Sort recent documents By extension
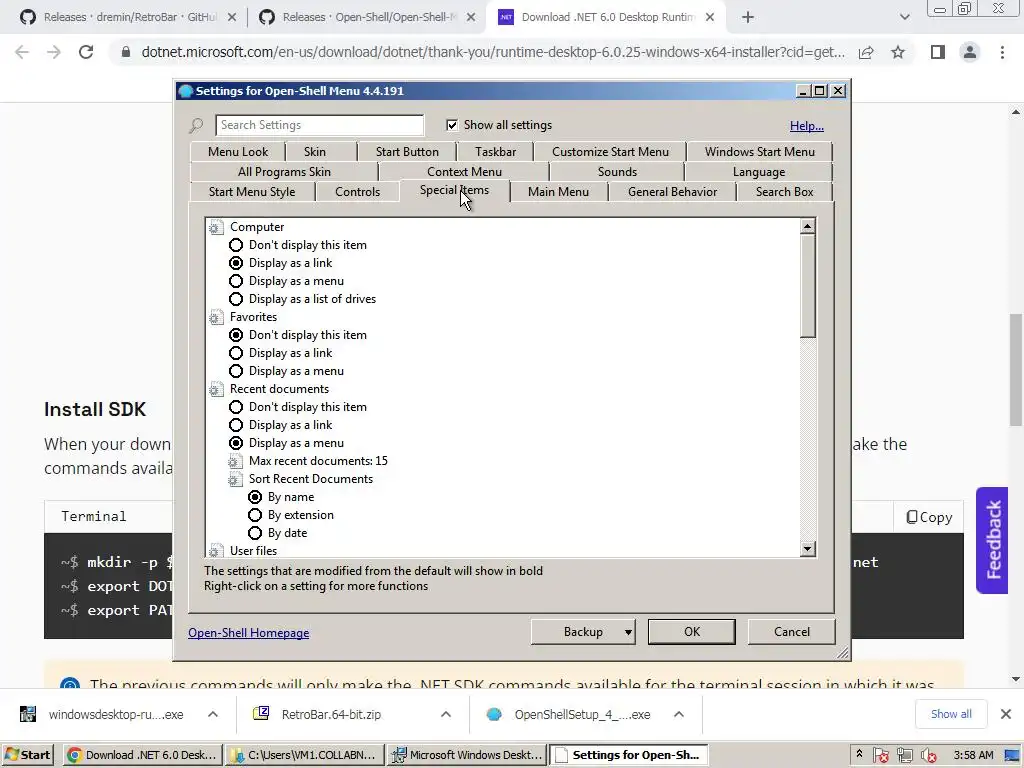Image resolution: width=1024 pixels, height=768 pixels. pyautogui.click(x=255, y=515)
